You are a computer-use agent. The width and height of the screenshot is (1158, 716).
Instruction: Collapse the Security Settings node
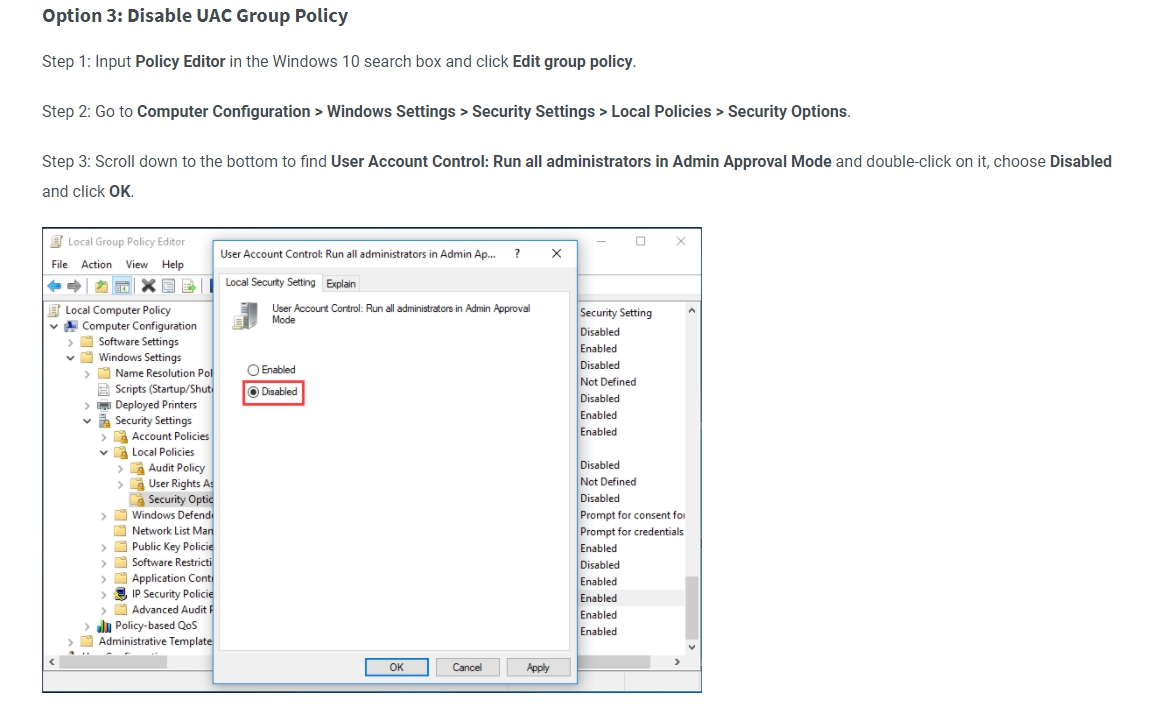(87, 421)
